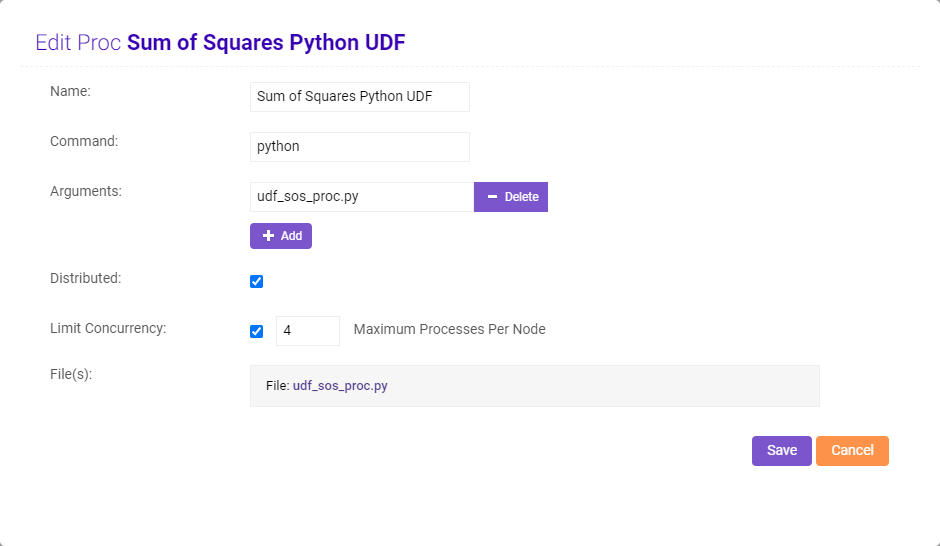Click the "File(s):" label
Screen dimensions: 940x546
point(71,374)
